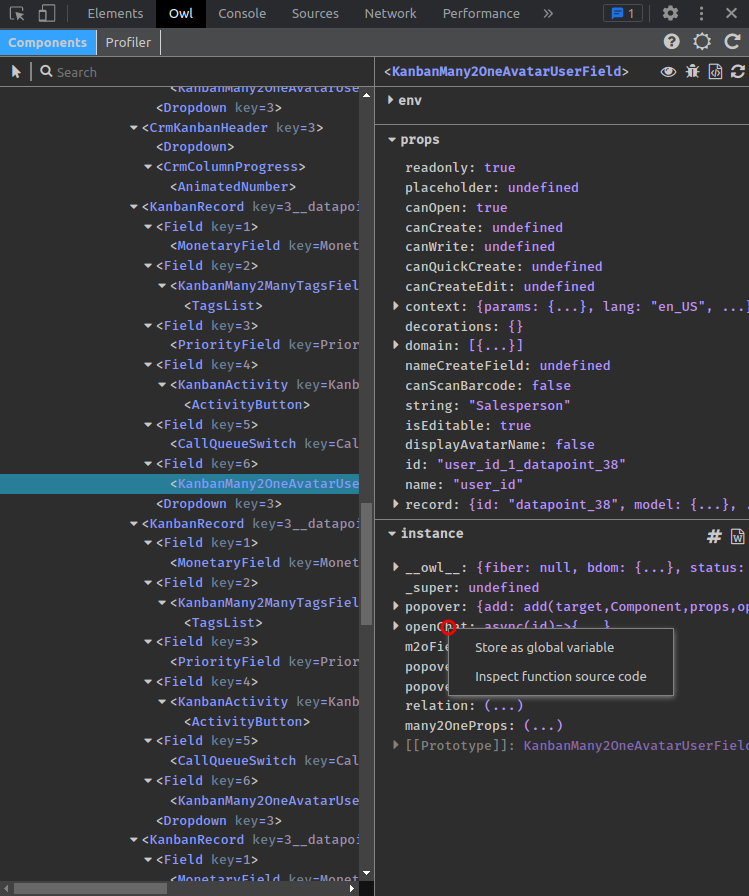This screenshot has width=749, height=896.
Task: Click the hash icon in instance section
Action: (714, 536)
